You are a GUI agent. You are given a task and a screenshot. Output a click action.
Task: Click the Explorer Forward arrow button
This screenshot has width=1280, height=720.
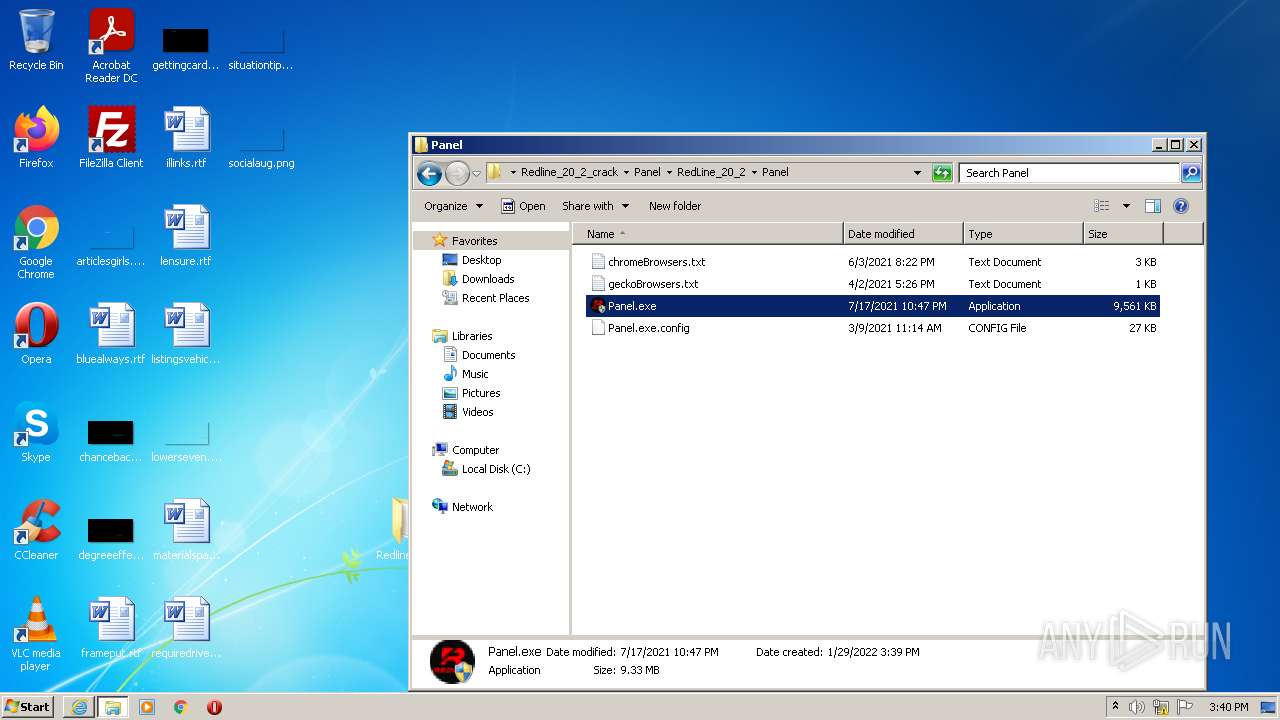pyautogui.click(x=457, y=173)
